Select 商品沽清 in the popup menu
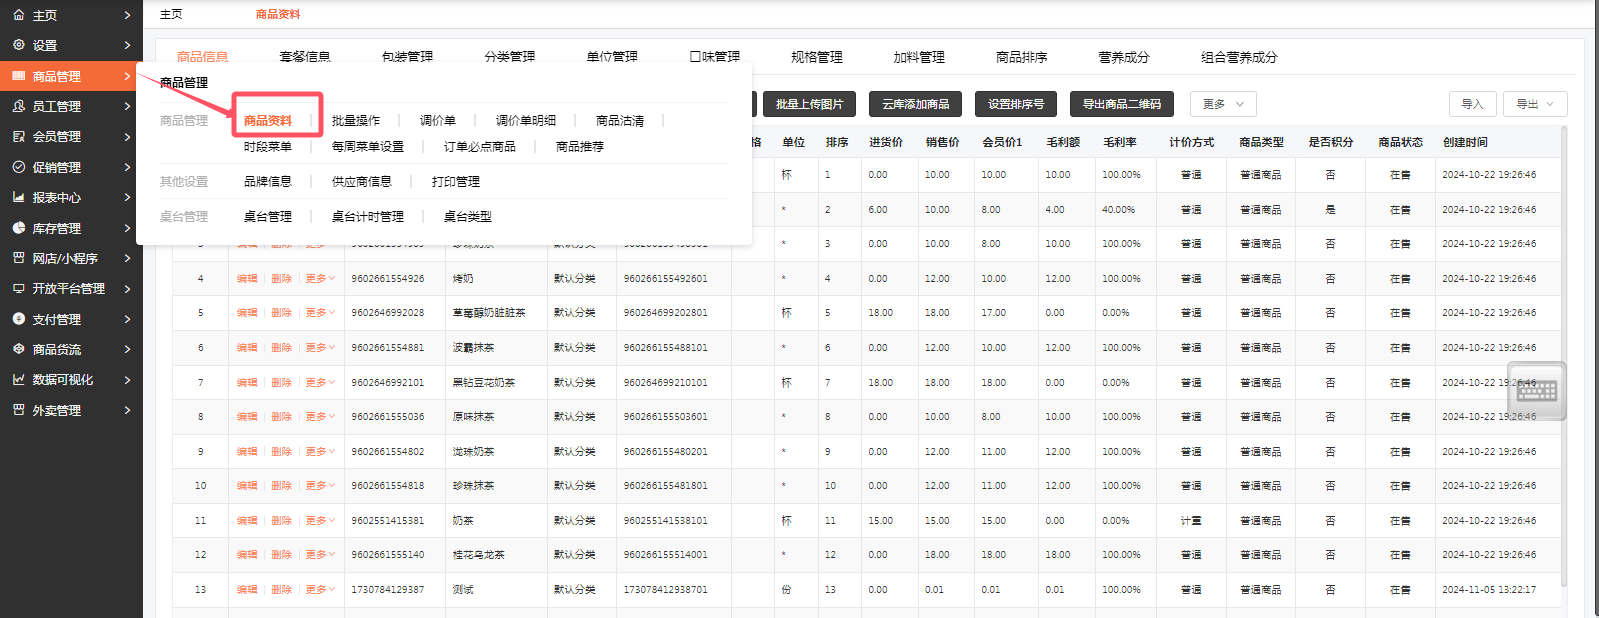This screenshot has width=1599, height=618. 619,120
